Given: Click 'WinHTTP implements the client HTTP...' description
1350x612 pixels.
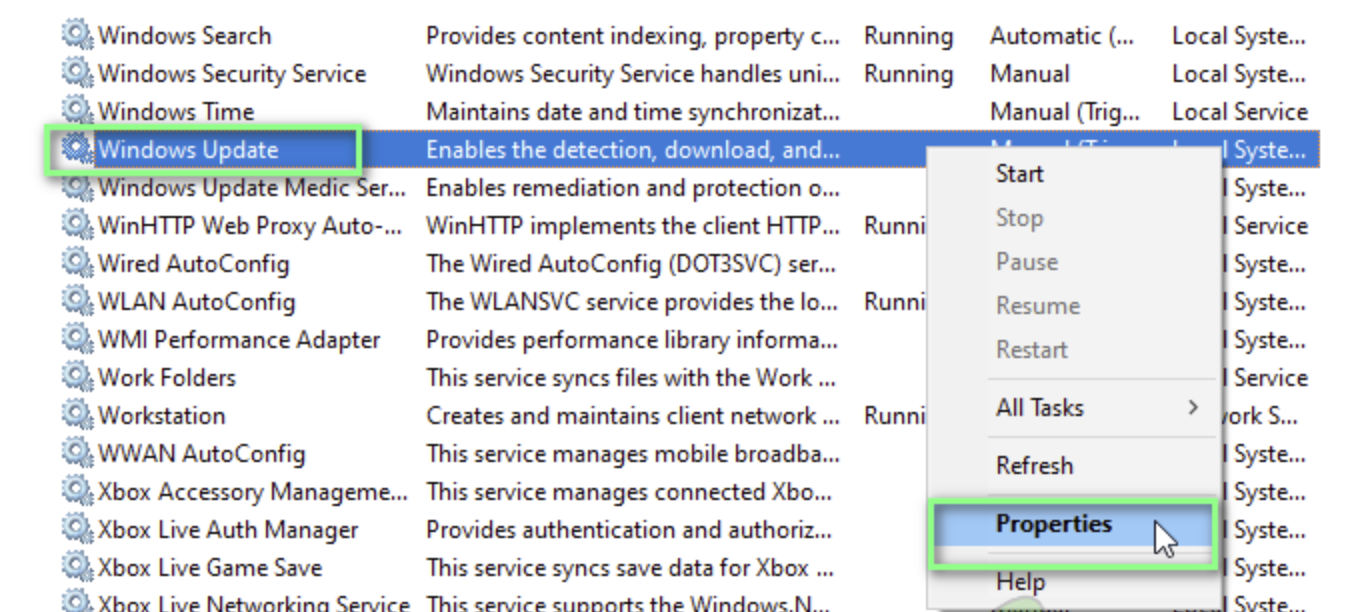Looking at the screenshot, I should coord(633,226).
